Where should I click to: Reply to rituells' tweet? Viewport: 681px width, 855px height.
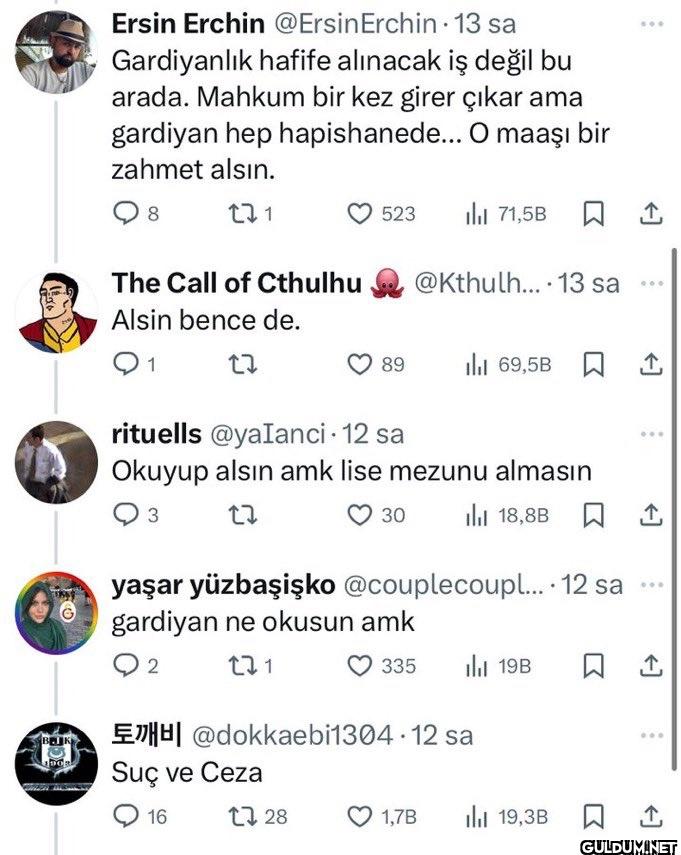point(124,515)
